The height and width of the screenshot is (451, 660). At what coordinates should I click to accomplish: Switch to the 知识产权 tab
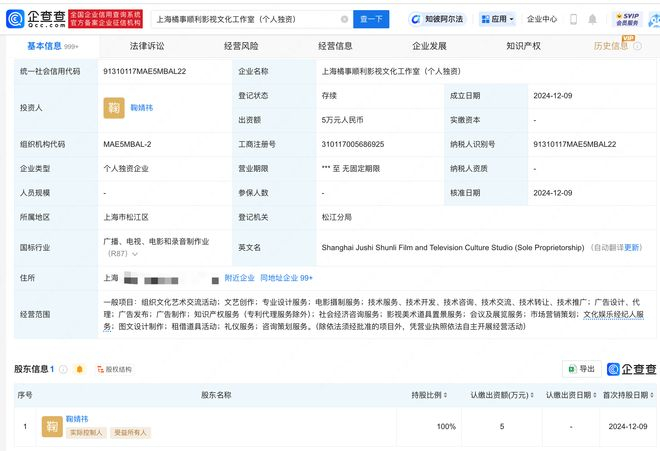point(523,46)
